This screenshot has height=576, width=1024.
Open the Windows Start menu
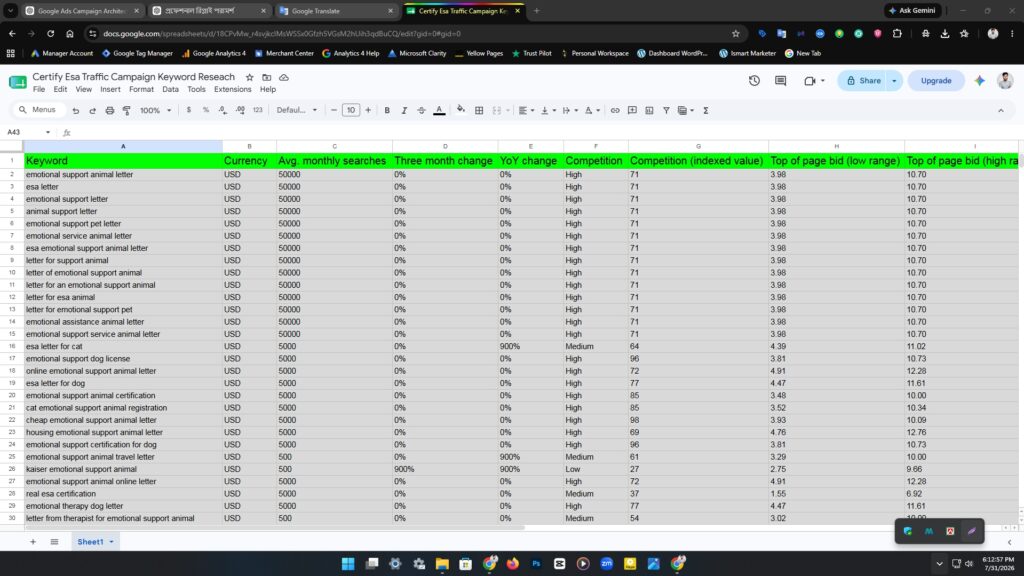[348, 564]
